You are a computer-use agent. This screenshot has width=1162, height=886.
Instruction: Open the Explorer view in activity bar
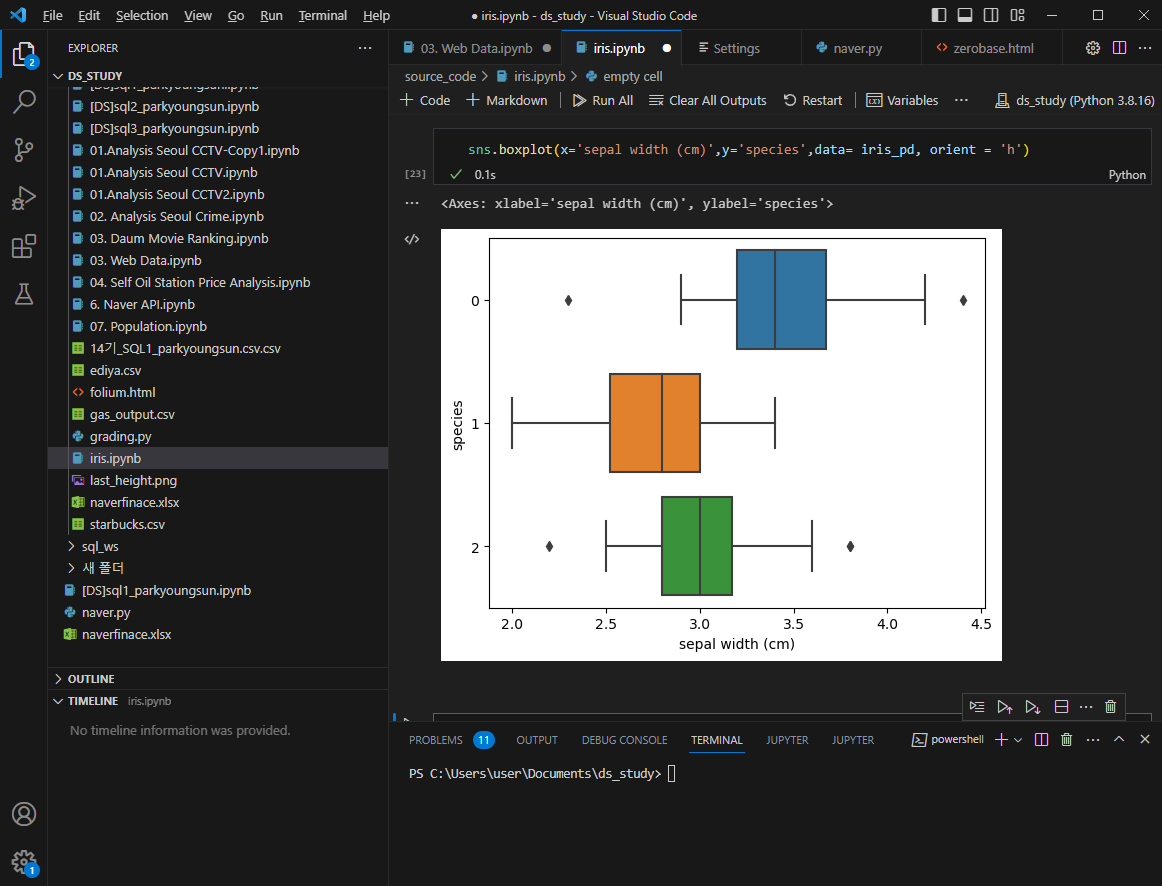click(24, 55)
